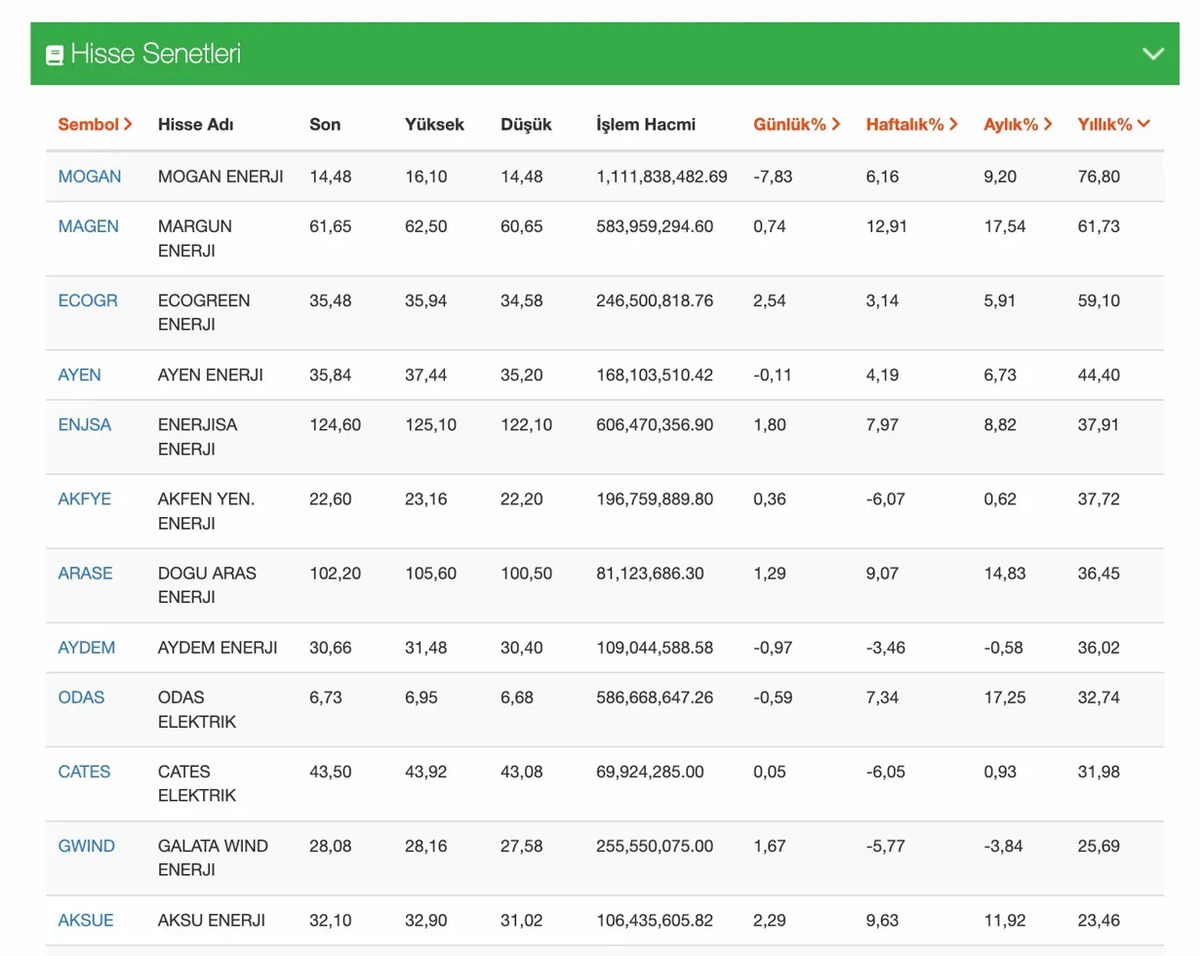Select the MARGUN ENERJI name cell
This screenshot has height=956, width=1200.
(x=195, y=239)
